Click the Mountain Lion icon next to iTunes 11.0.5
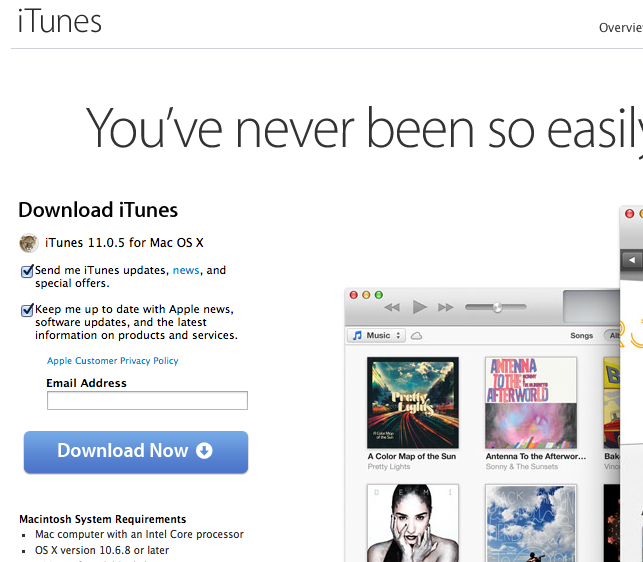This screenshot has height=562, width=643. pos(29,243)
